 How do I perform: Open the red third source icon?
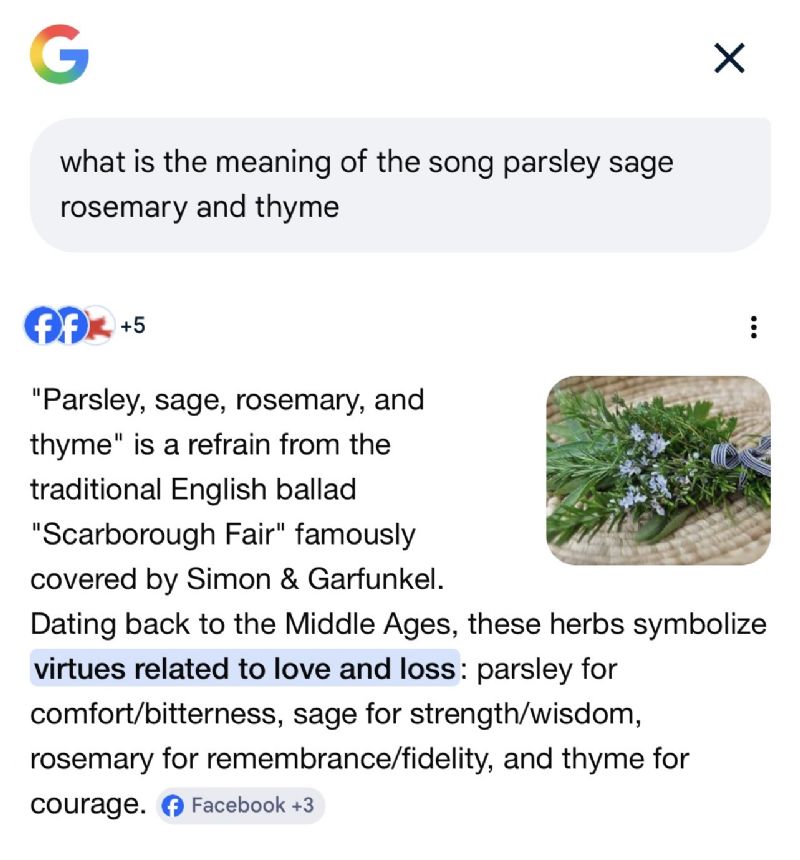pos(96,326)
